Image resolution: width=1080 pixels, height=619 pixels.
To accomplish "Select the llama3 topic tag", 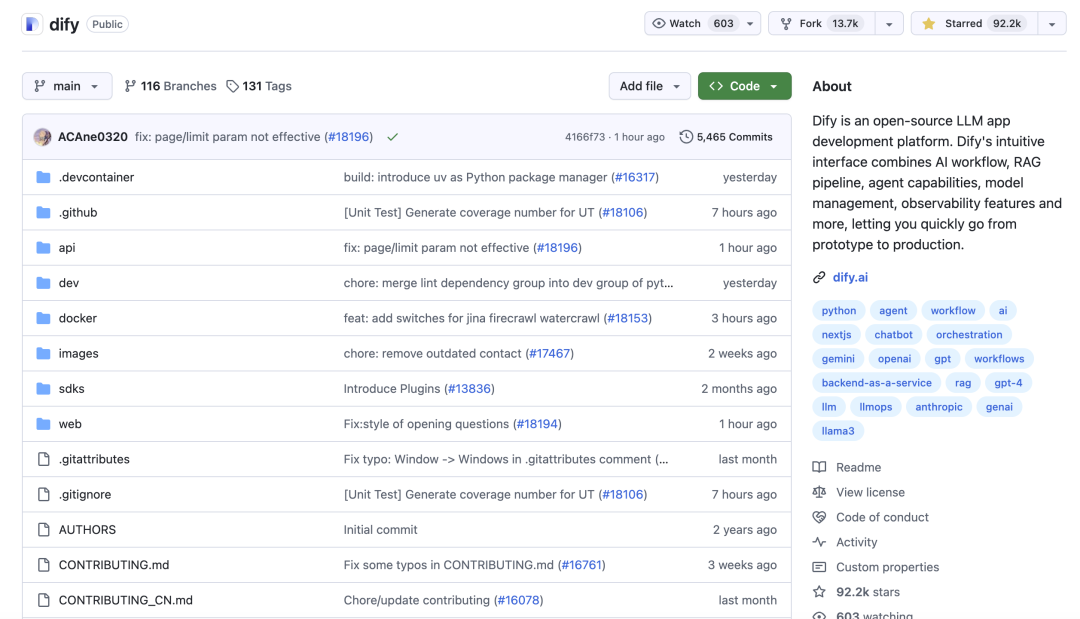I will pyautogui.click(x=838, y=431).
